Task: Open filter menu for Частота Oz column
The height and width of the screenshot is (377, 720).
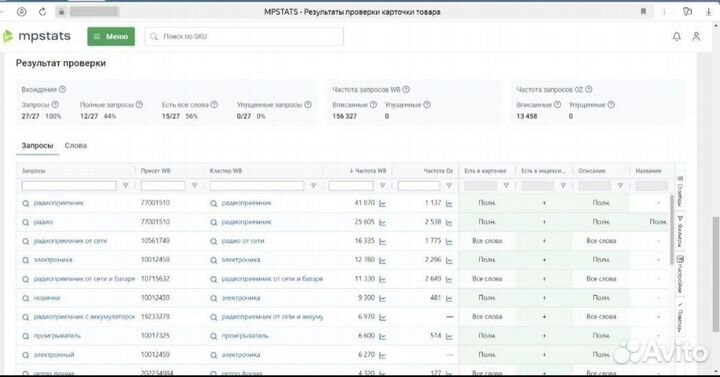Action: tap(449, 186)
